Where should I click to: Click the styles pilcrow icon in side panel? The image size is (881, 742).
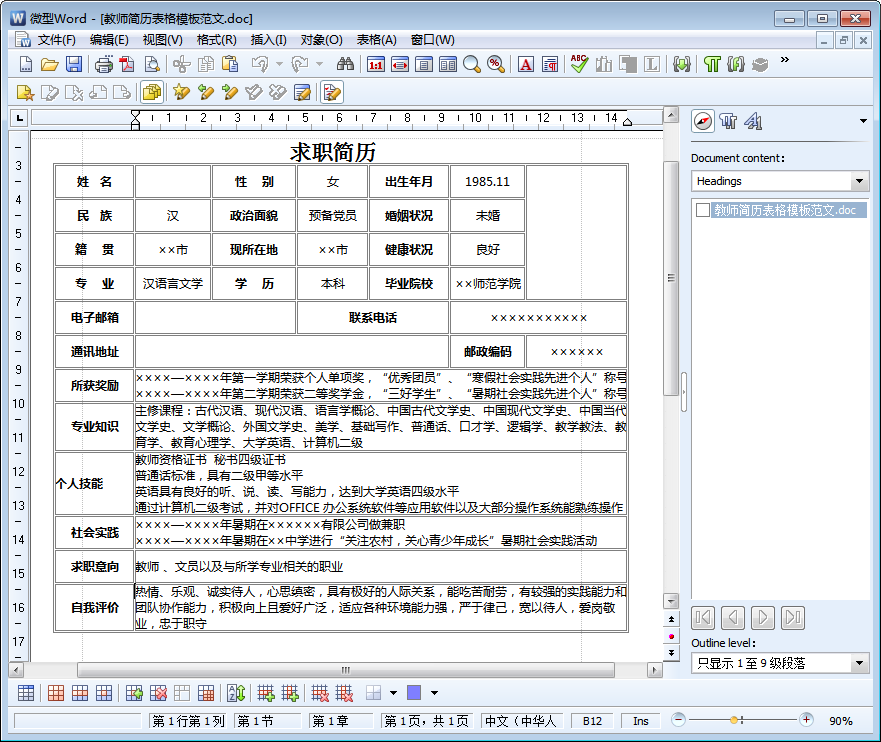tap(728, 121)
